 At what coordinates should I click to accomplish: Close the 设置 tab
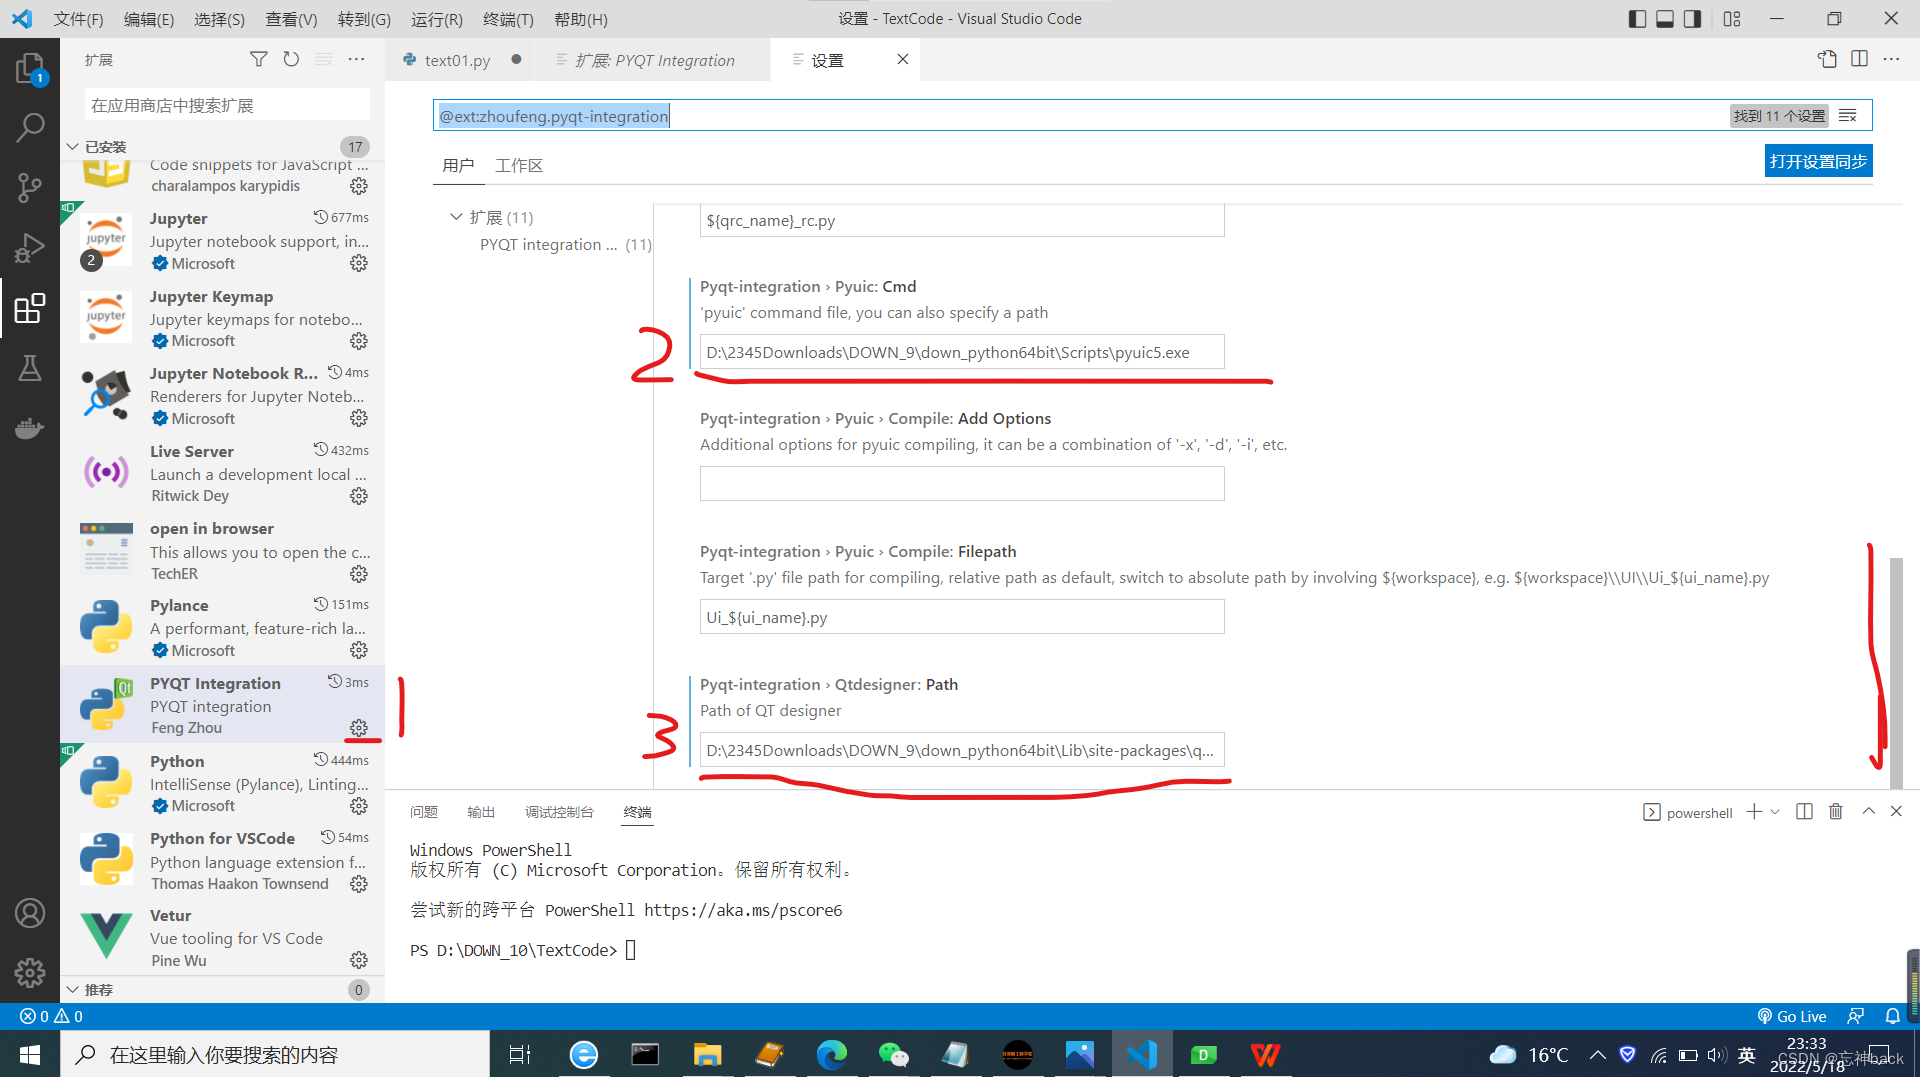pyautogui.click(x=902, y=59)
